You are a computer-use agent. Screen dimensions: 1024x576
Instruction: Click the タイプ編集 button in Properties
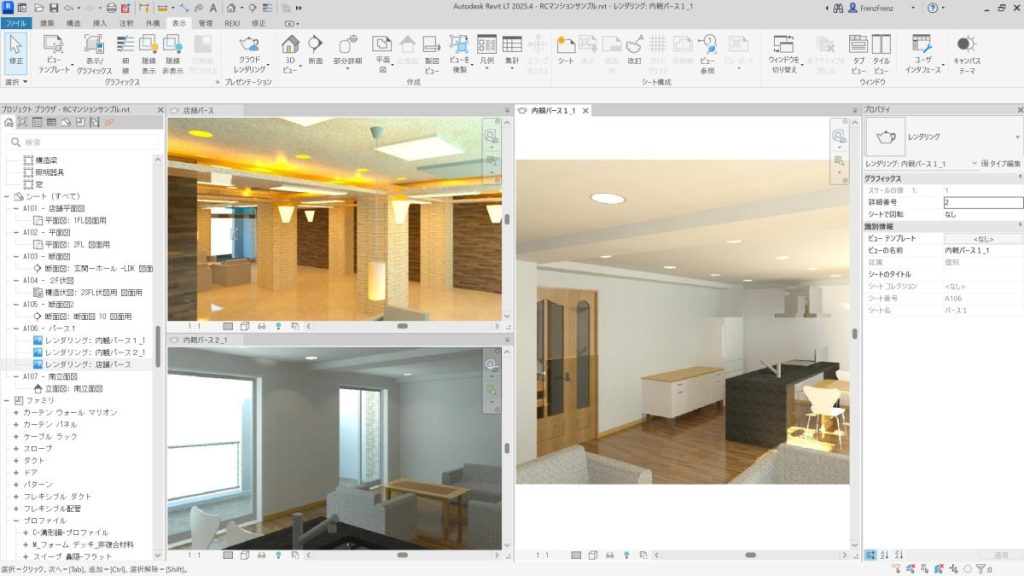[x=1001, y=162]
